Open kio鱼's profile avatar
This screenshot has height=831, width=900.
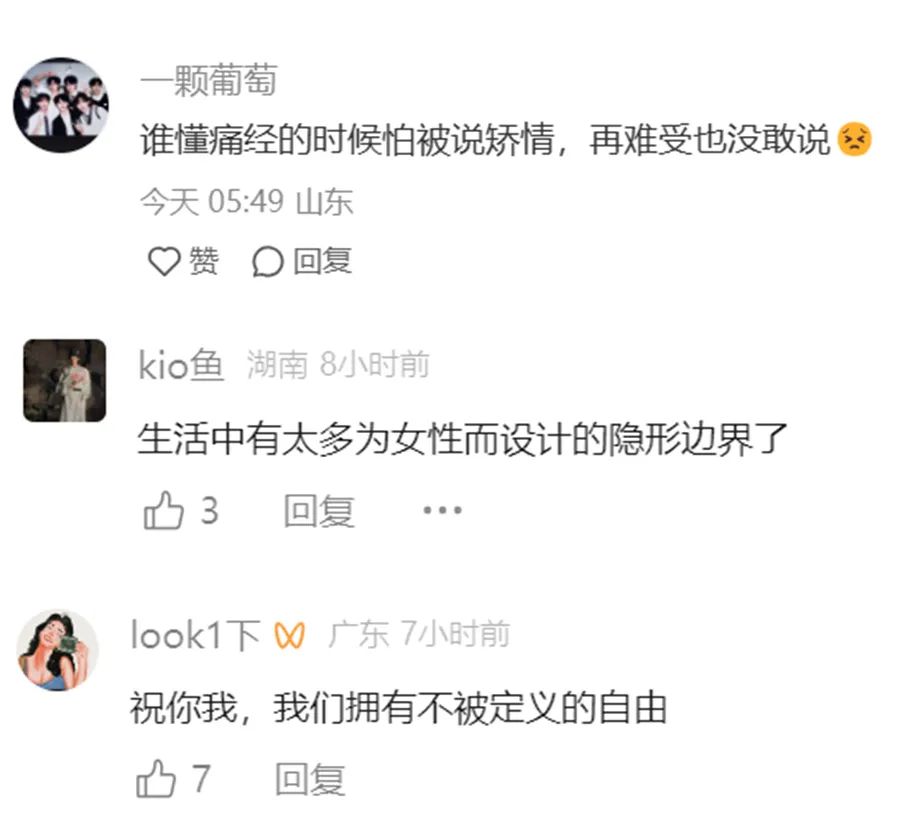(x=64, y=380)
